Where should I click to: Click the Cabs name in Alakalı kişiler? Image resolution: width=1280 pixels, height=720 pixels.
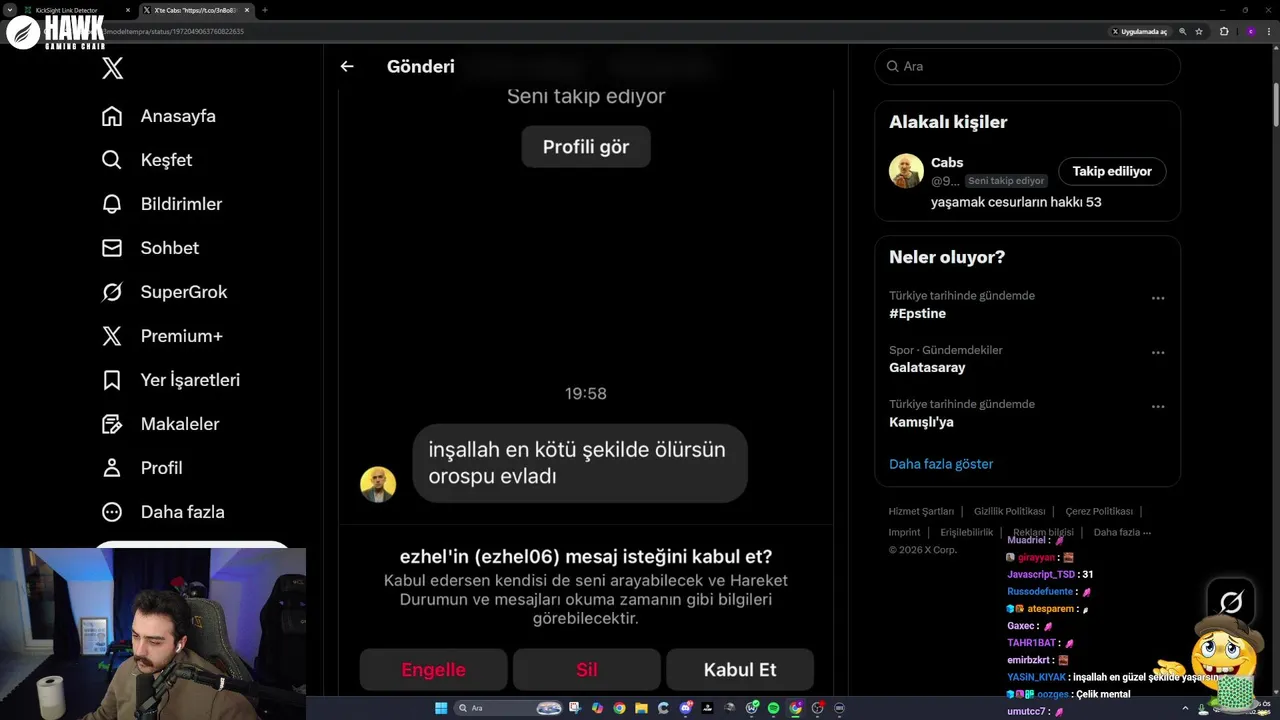coord(947,162)
